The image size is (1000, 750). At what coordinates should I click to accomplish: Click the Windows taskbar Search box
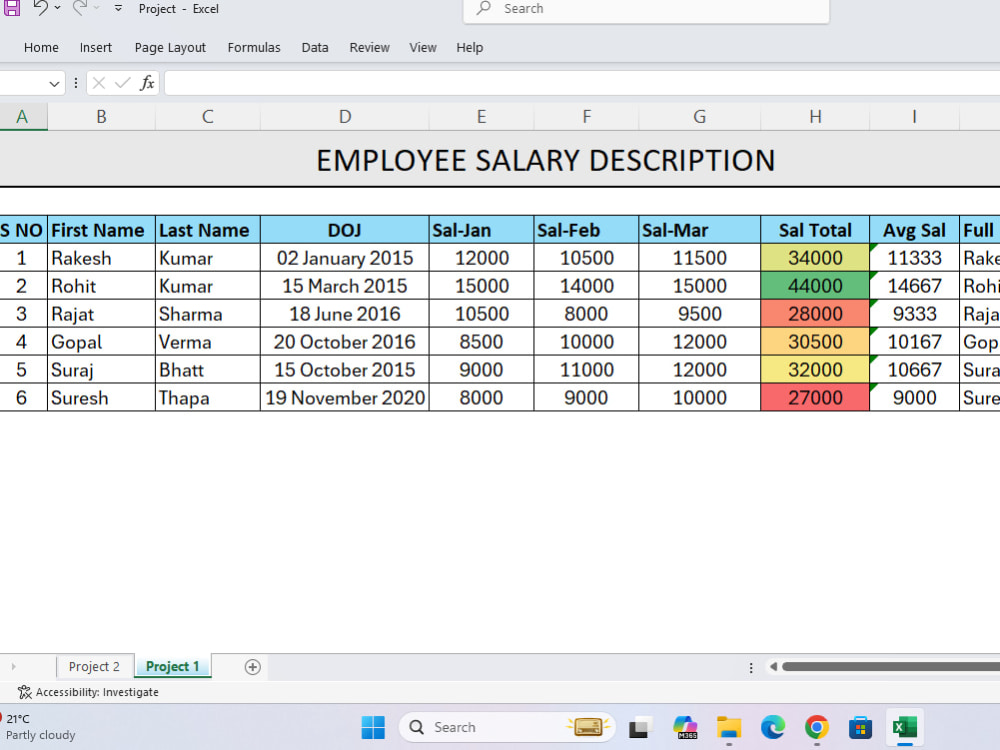pyautogui.click(x=507, y=727)
